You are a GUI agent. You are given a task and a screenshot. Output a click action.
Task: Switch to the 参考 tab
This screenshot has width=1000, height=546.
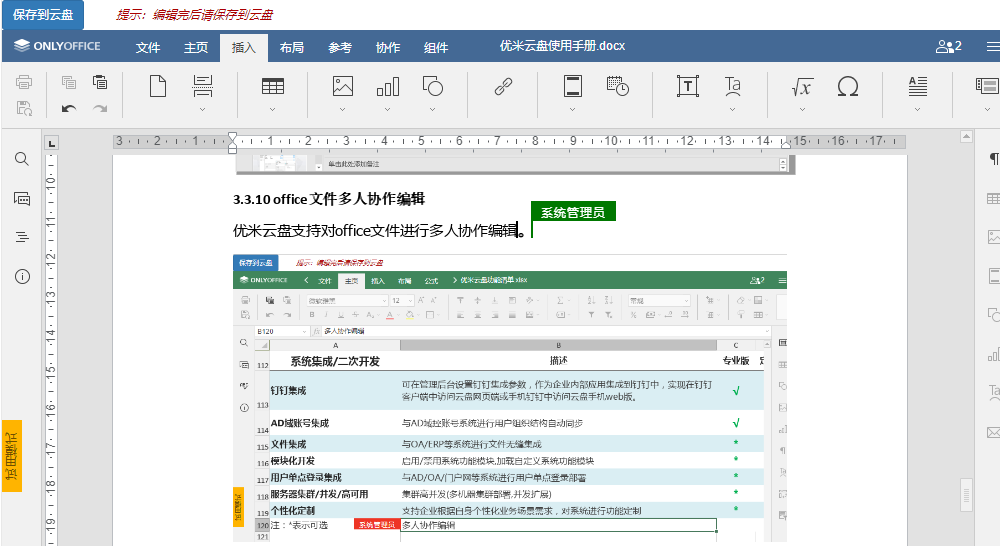(340, 47)
